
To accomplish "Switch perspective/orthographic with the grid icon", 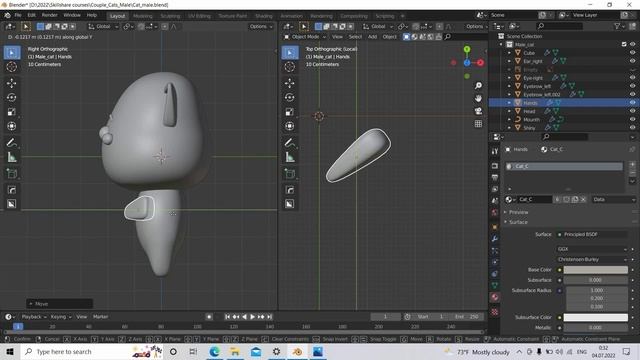I will click(x=478, y=124).
